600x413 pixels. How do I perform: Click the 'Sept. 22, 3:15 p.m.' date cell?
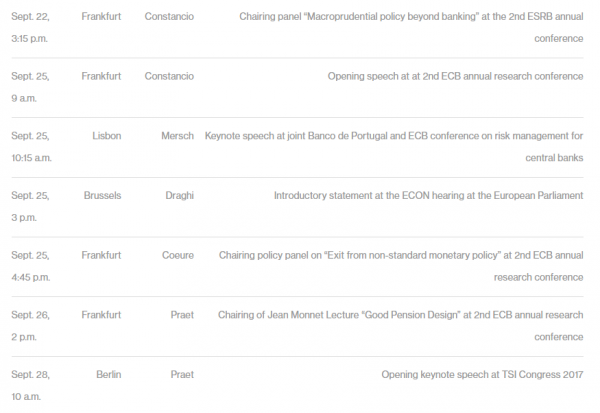[x=30, y=28]
